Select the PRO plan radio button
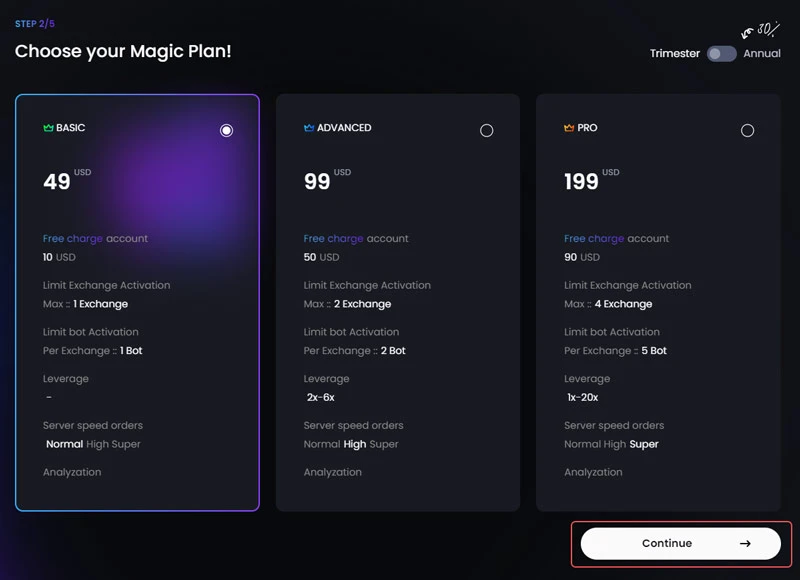The width and height of the screenshot is (800, 580). pyautogui.click(x=747, y=130)
